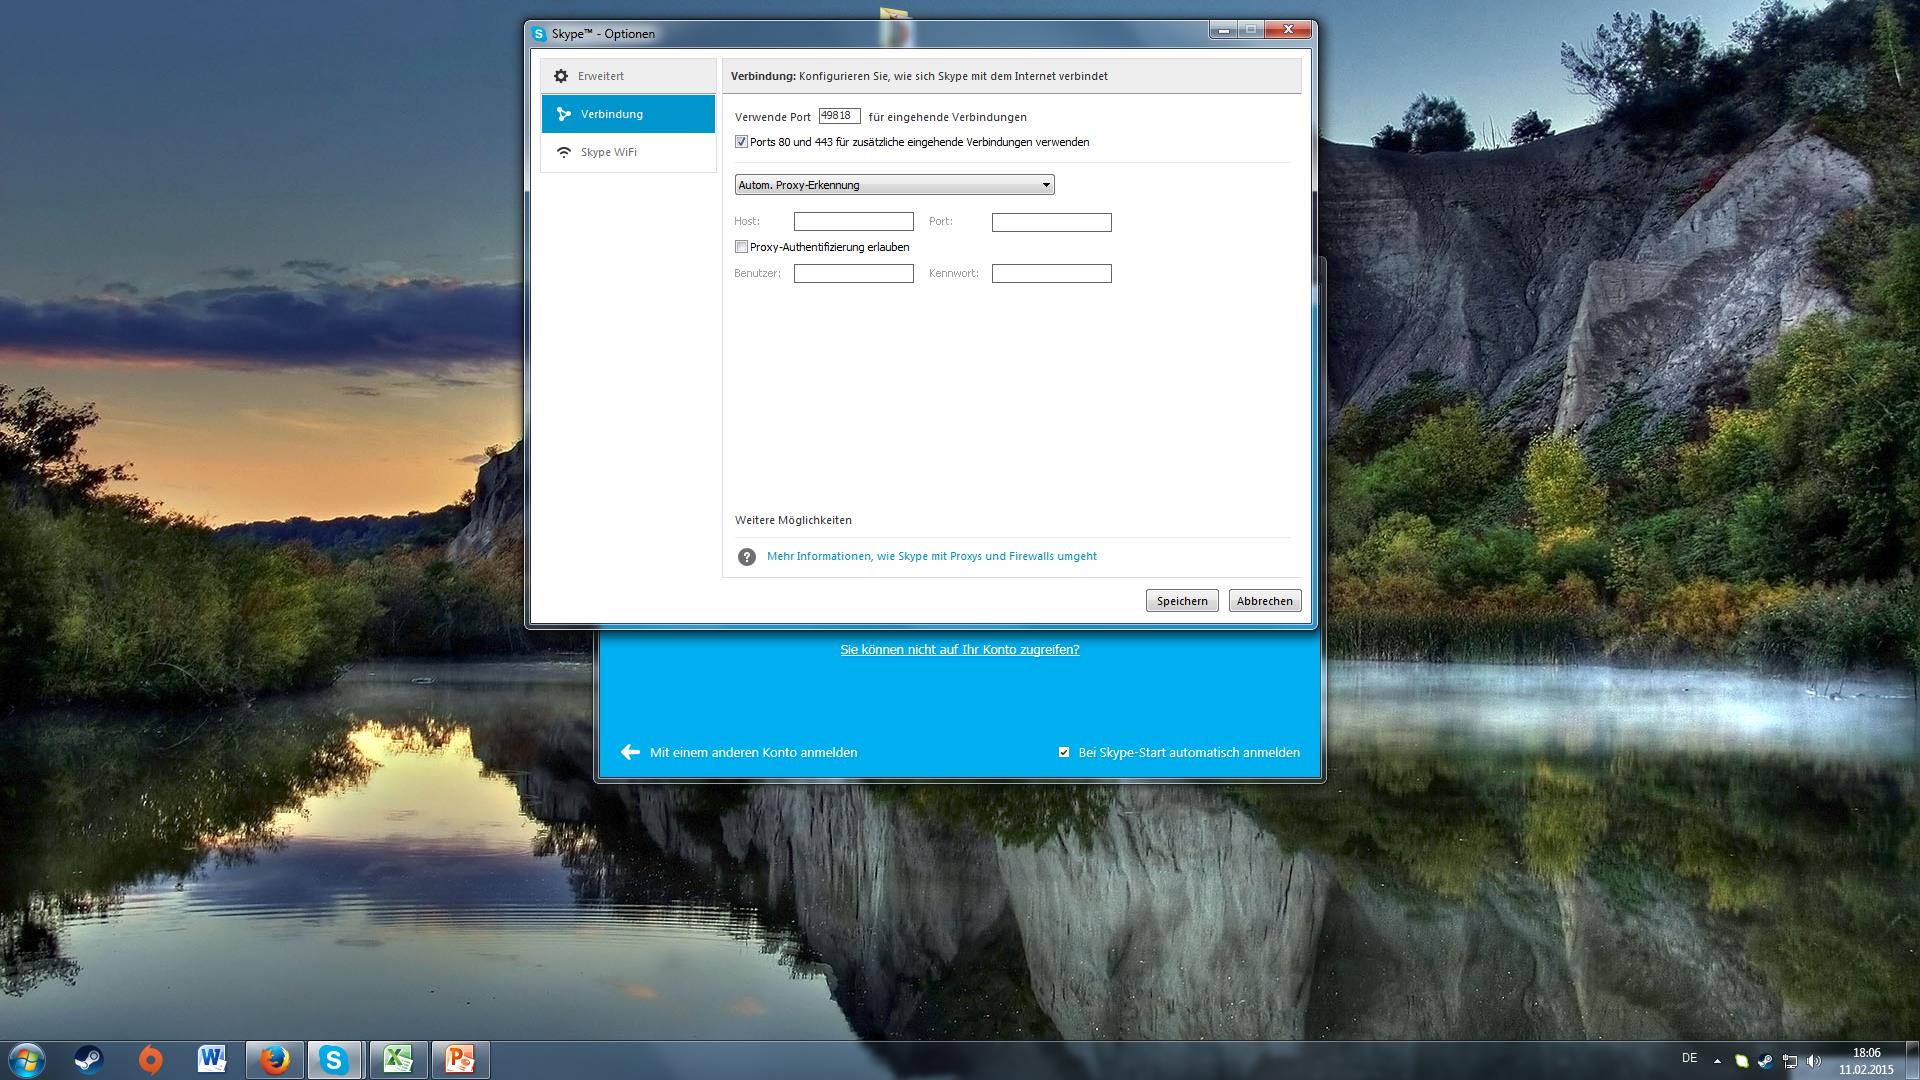Image resolution: width=1920 pixels, height=1080 pixels.
Task: Click the network connection tray icon
Action: coord(1790,1061)
